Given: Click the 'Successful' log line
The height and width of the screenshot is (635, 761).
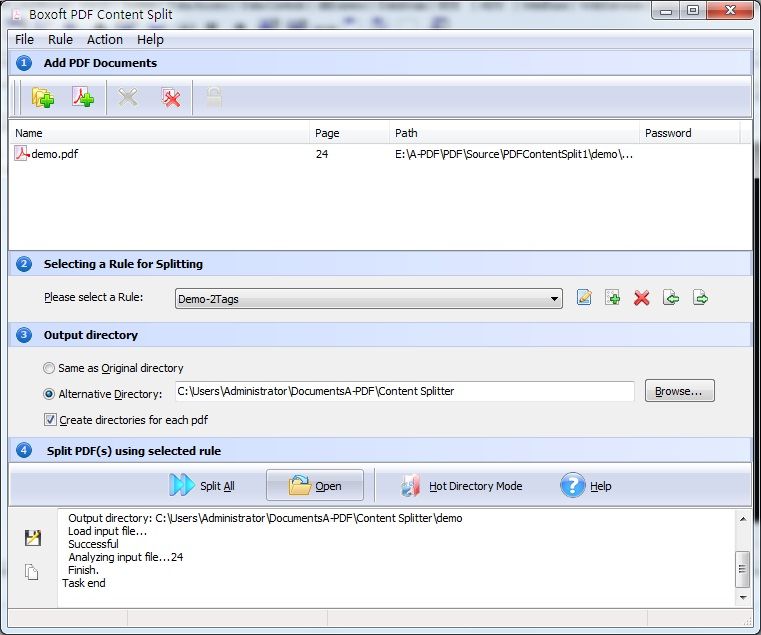Looking at the screenshot, I should click(x=93, y=544).
